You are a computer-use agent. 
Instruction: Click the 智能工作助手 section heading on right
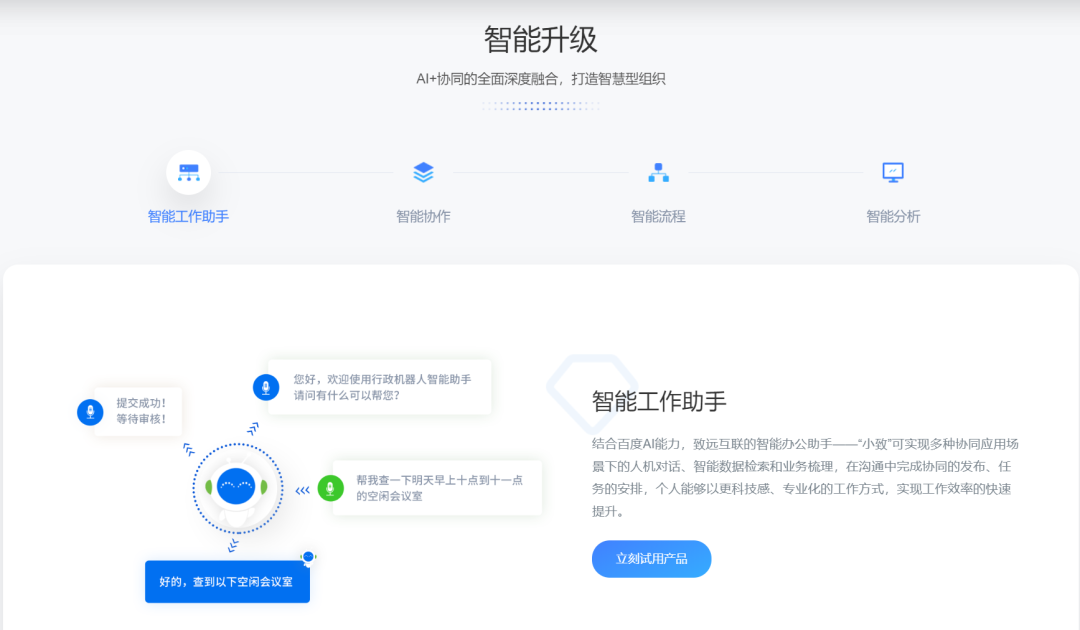click(x=658, y=401)
